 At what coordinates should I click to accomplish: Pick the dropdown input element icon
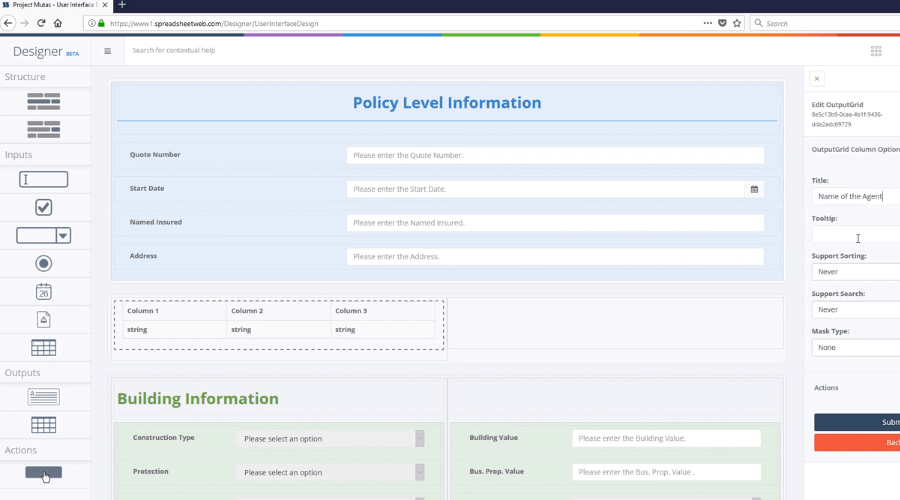(44, 235)
